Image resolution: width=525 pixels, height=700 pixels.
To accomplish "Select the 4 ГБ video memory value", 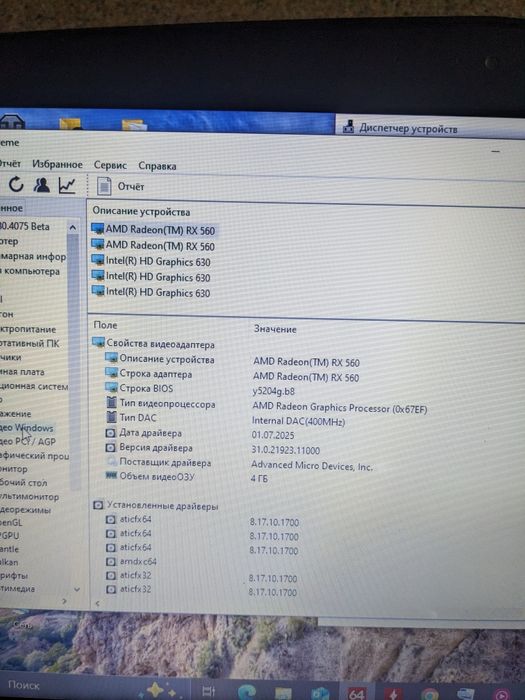I will 259,479.
